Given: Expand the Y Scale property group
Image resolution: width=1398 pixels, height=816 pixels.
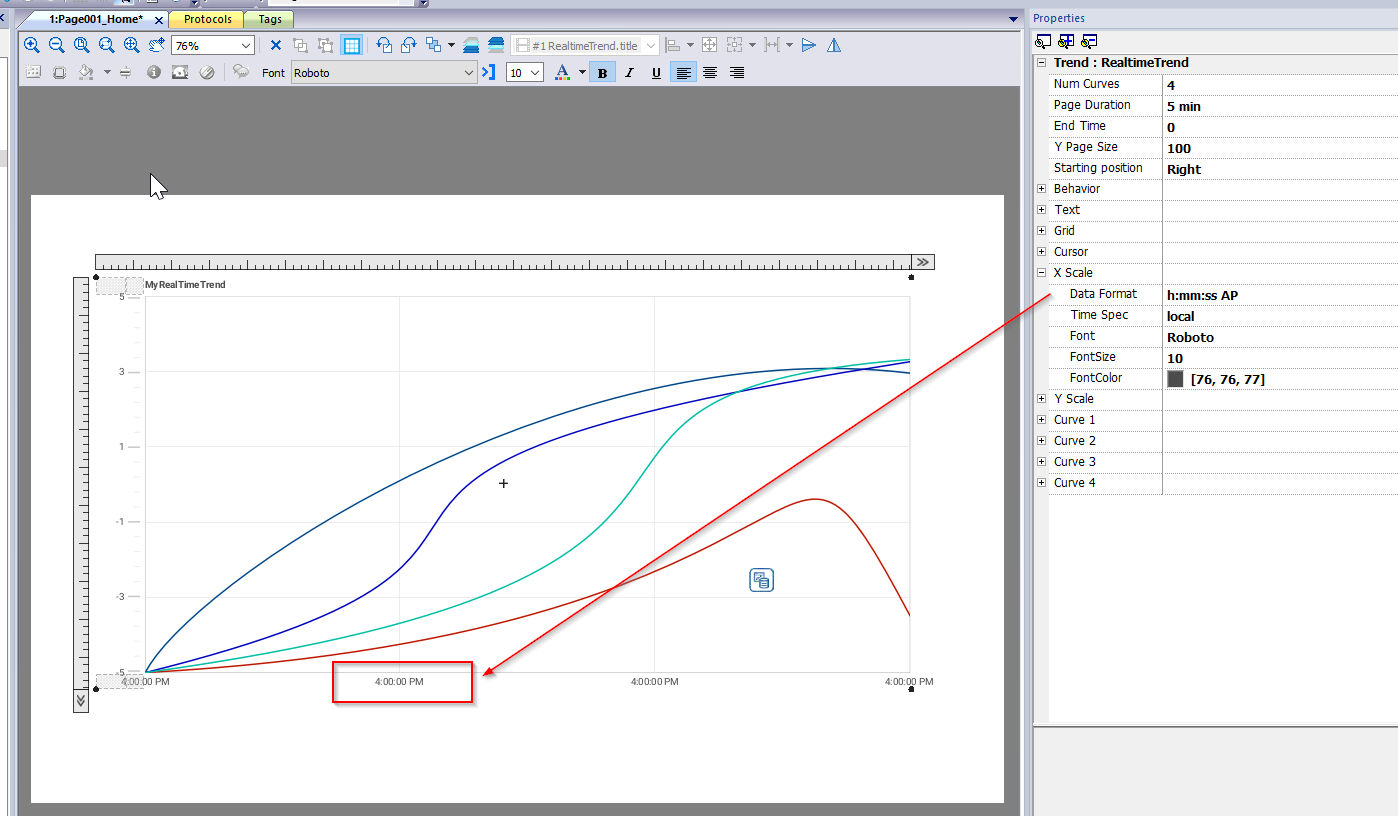Looking at the screenshot, I should point(1041,399).
